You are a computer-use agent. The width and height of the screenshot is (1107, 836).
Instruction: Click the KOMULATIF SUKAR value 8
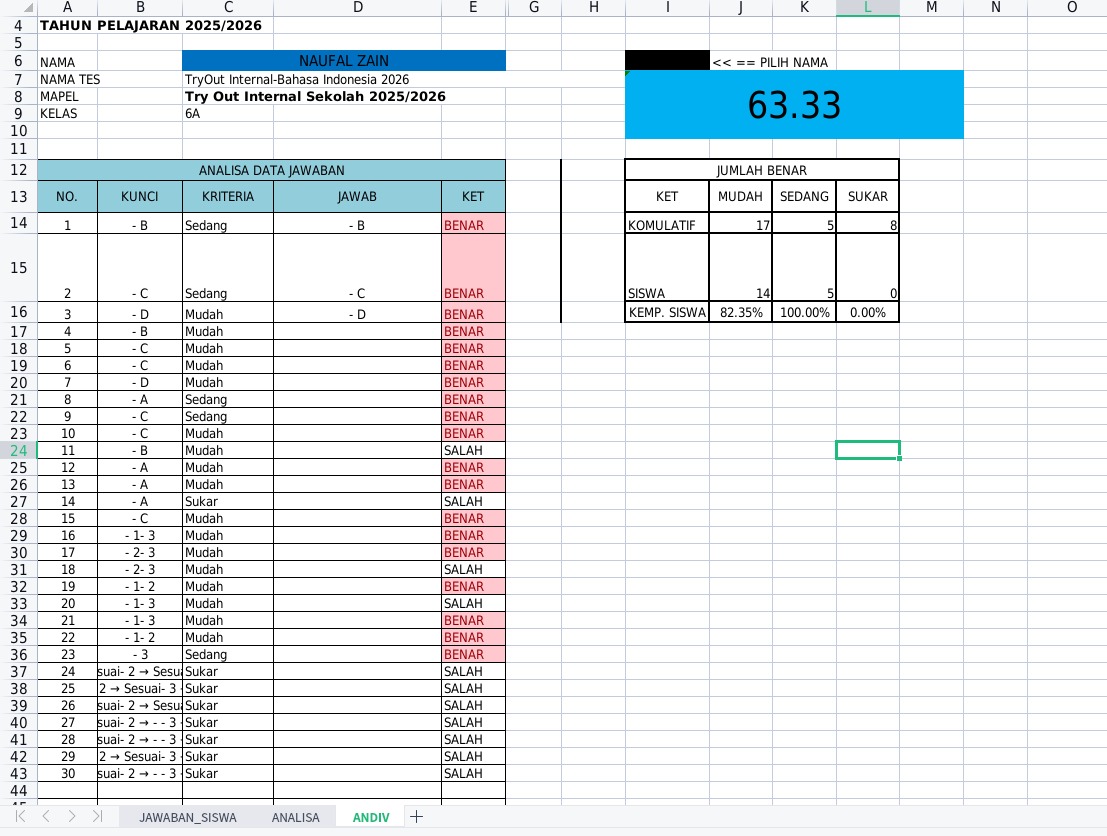pos(868,225)
